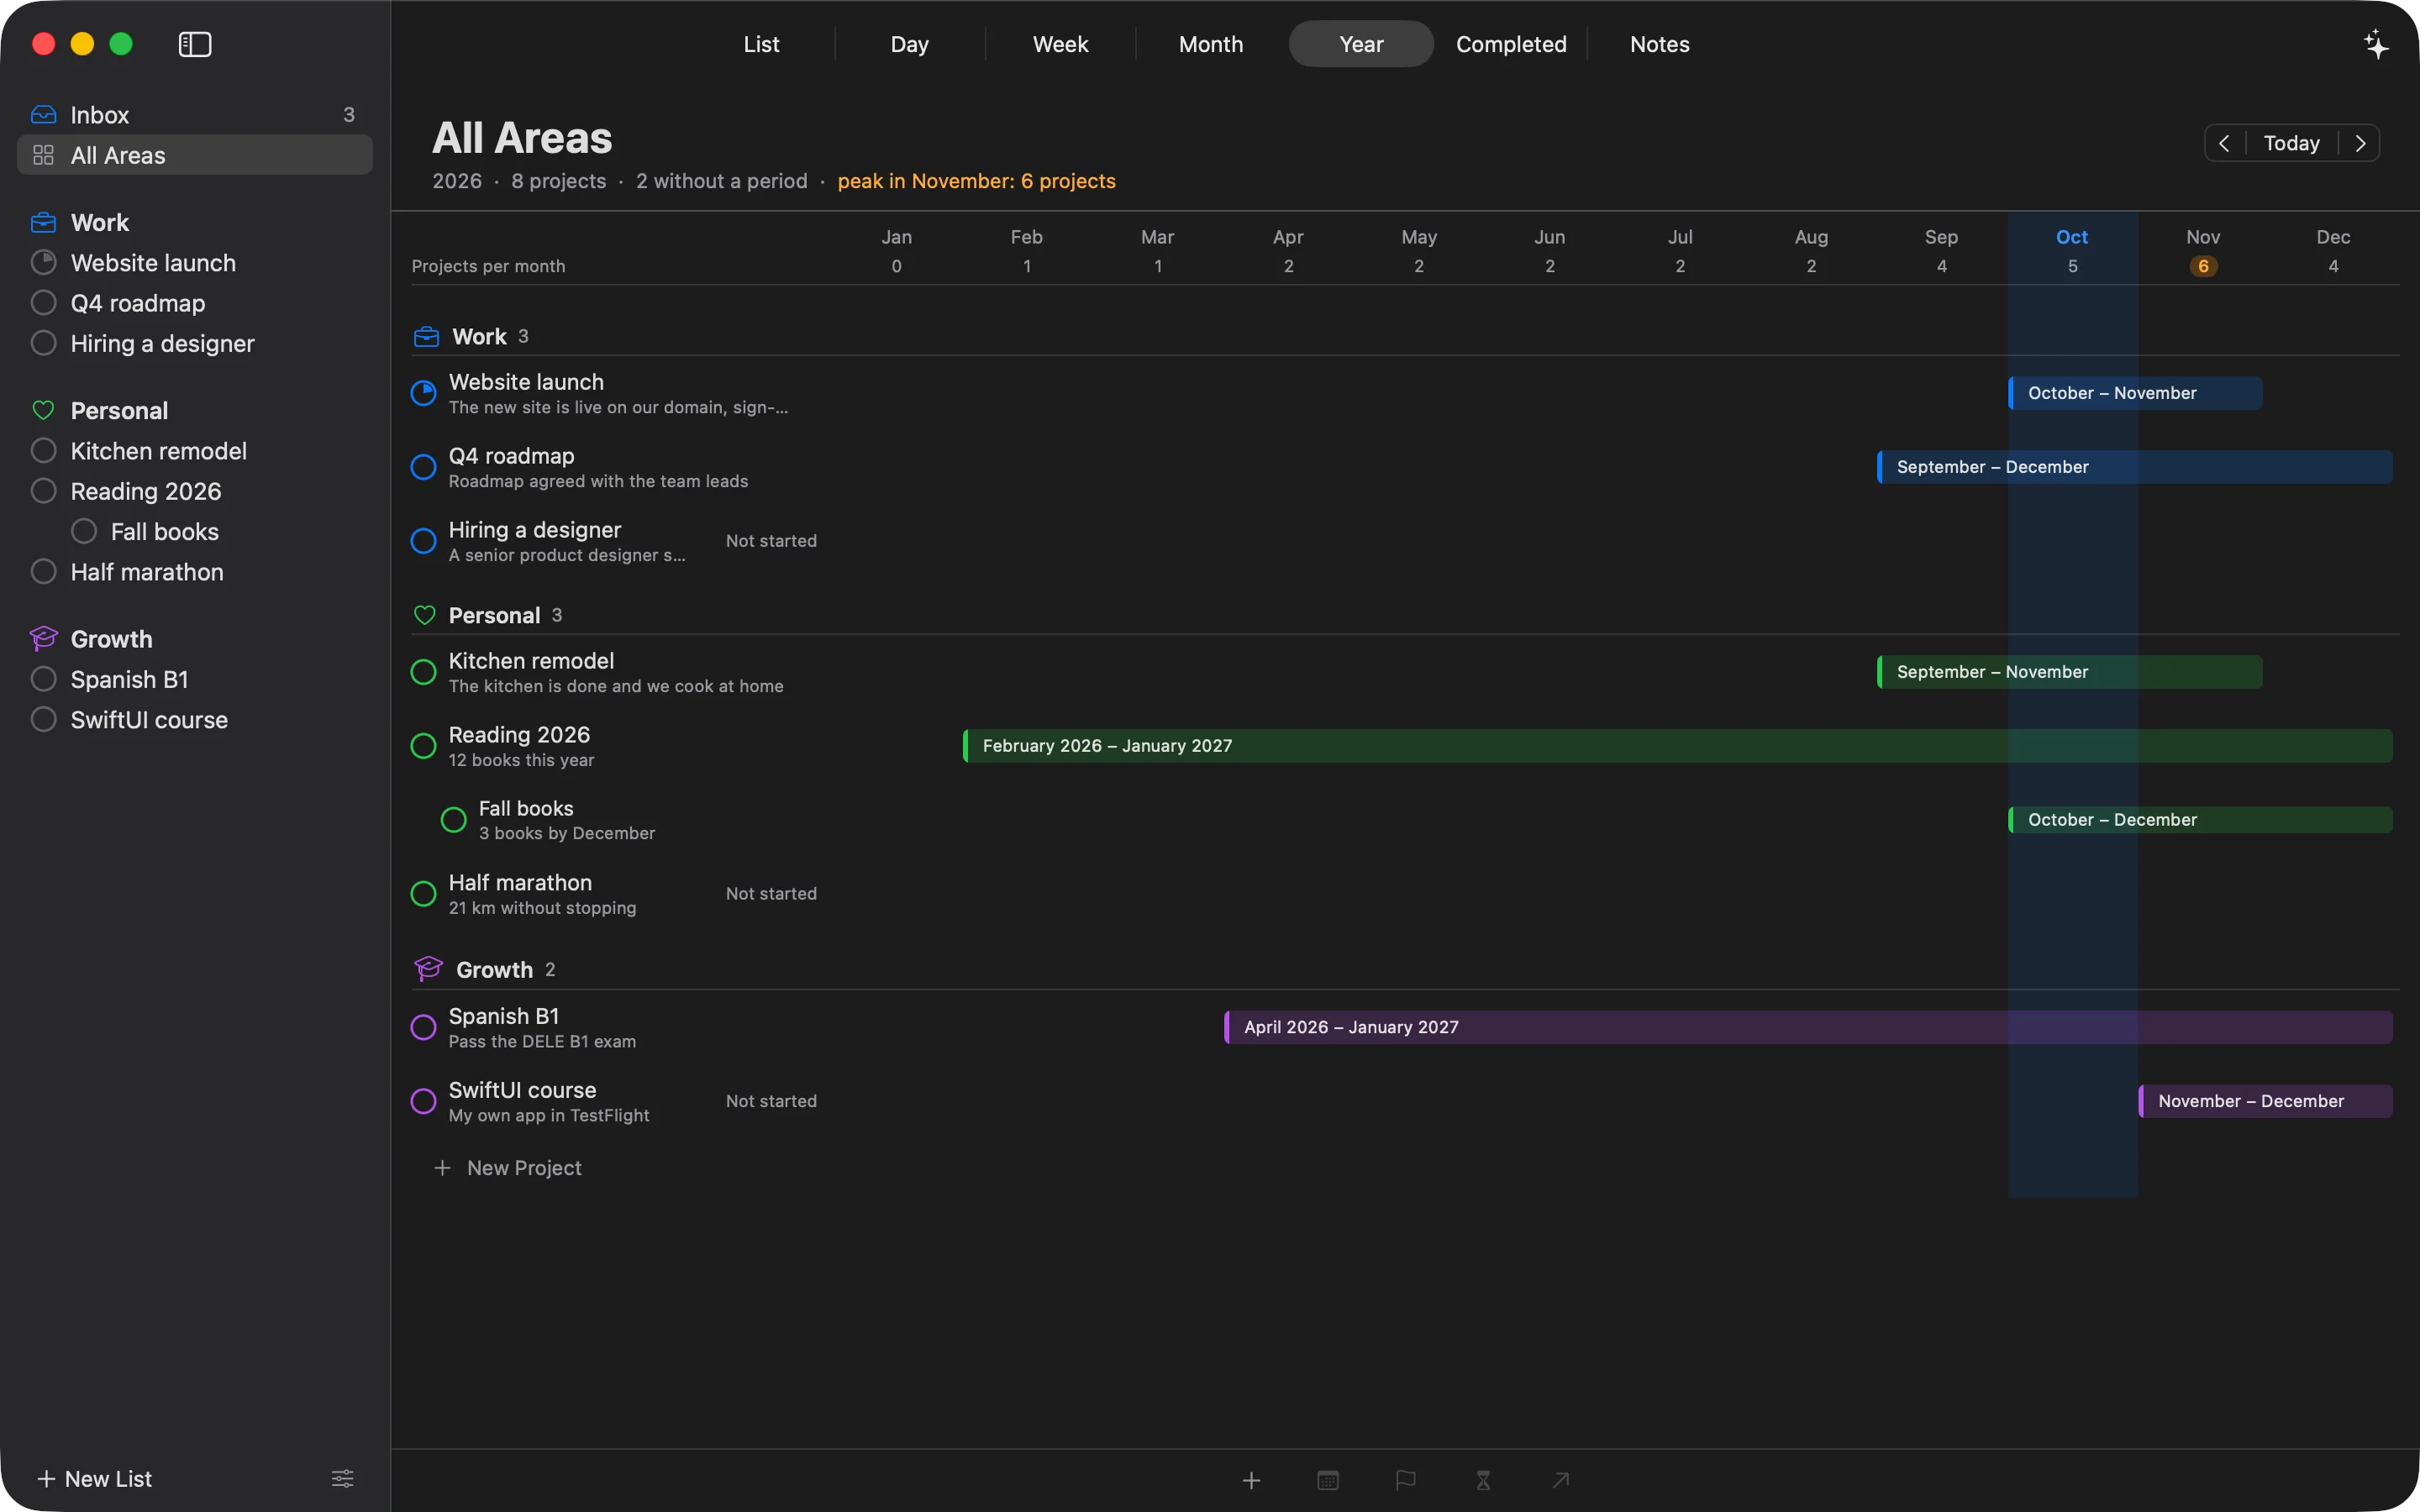Image resolution: width=2420 pixels, height=1512 pixels.
Task: Click Kitchen remodel September – November bar
Action: (x=2070, y=672)
